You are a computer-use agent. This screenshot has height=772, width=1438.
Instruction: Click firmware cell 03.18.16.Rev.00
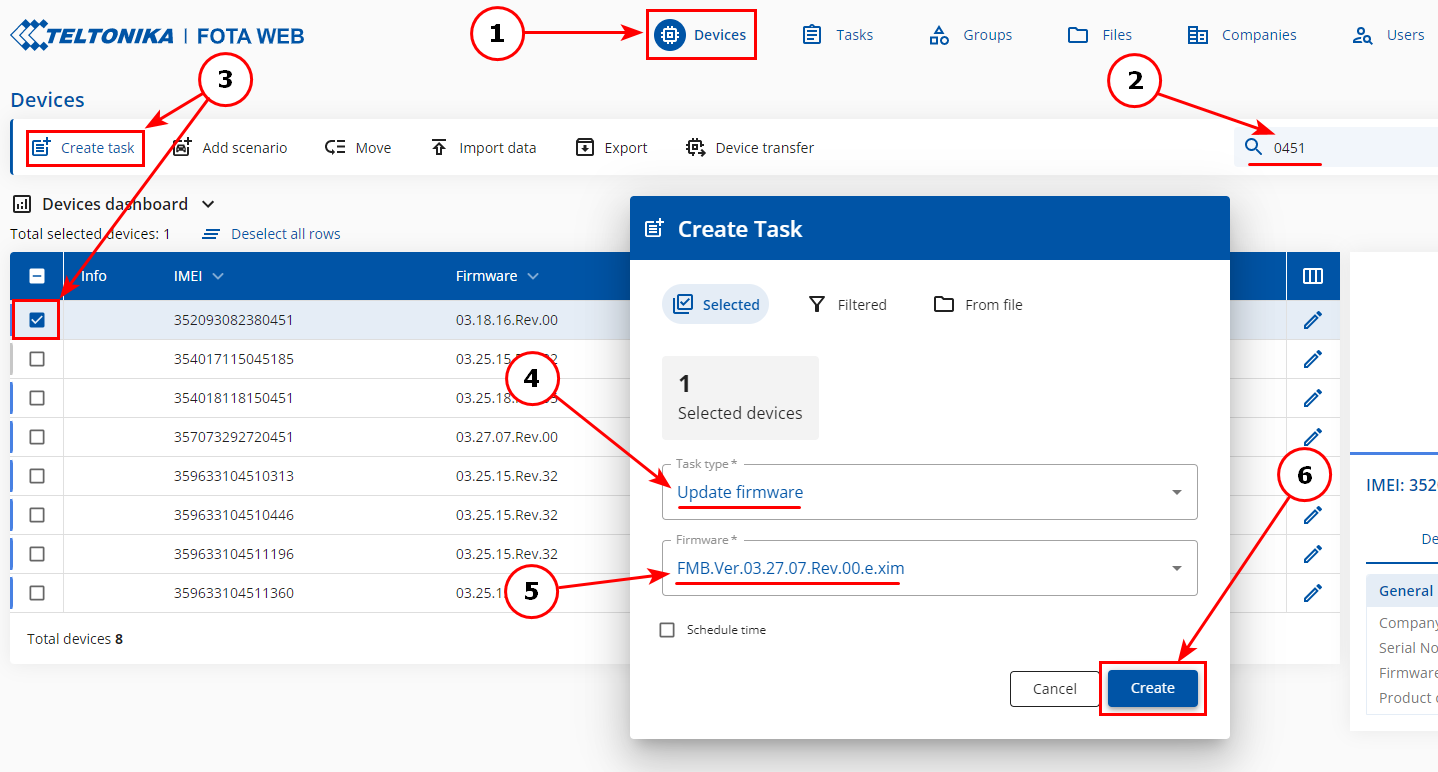(x=507, y=320)
